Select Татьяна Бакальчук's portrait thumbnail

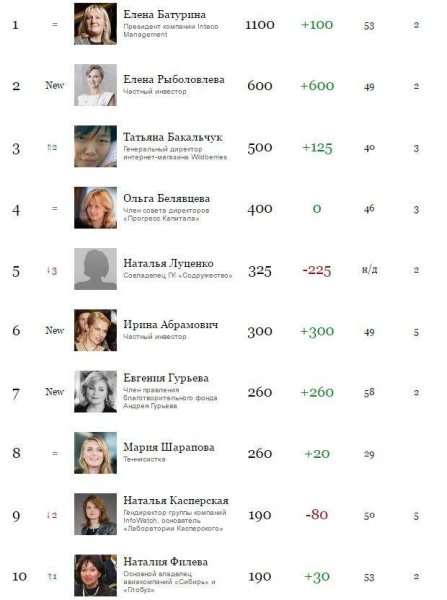tap(95, 146)
